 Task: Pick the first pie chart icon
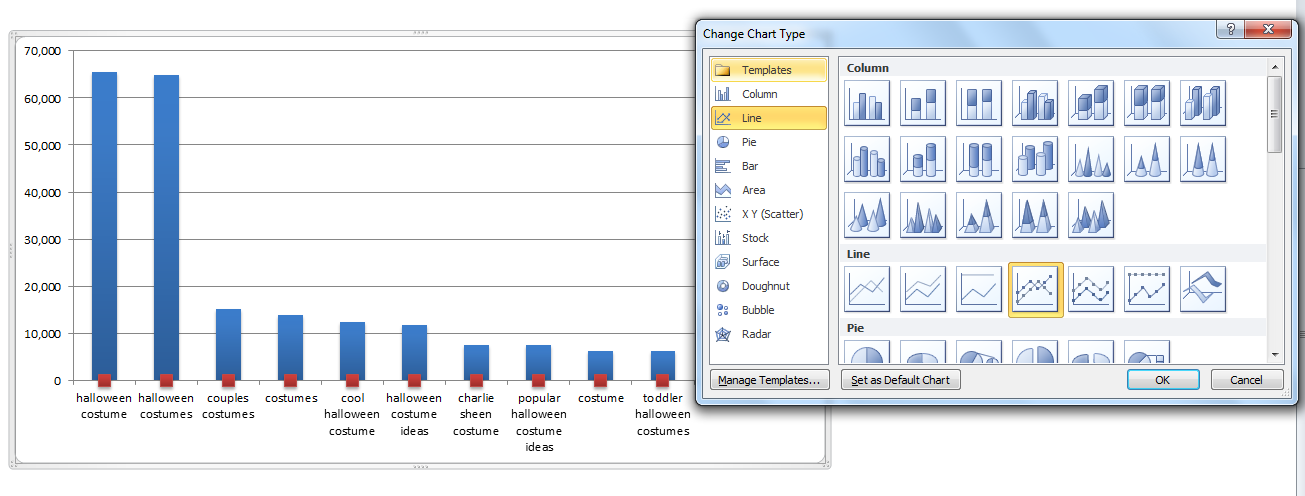867,358
